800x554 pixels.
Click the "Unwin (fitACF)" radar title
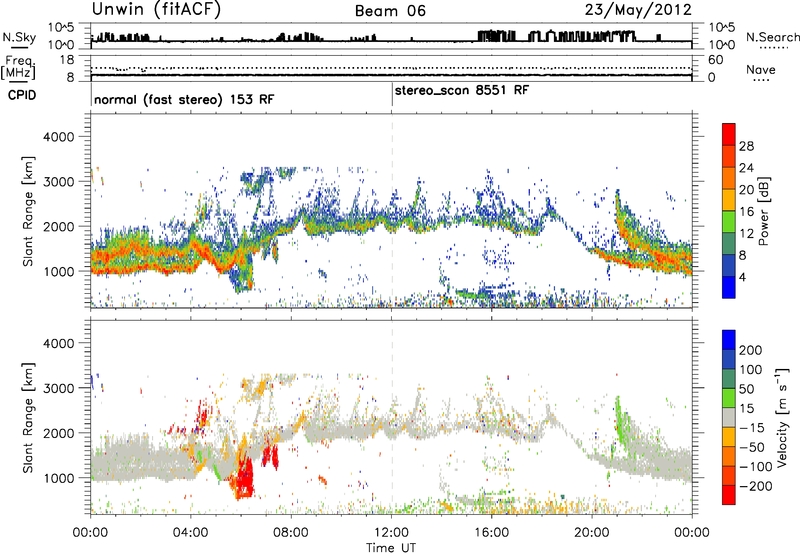[x=156, y=9]
